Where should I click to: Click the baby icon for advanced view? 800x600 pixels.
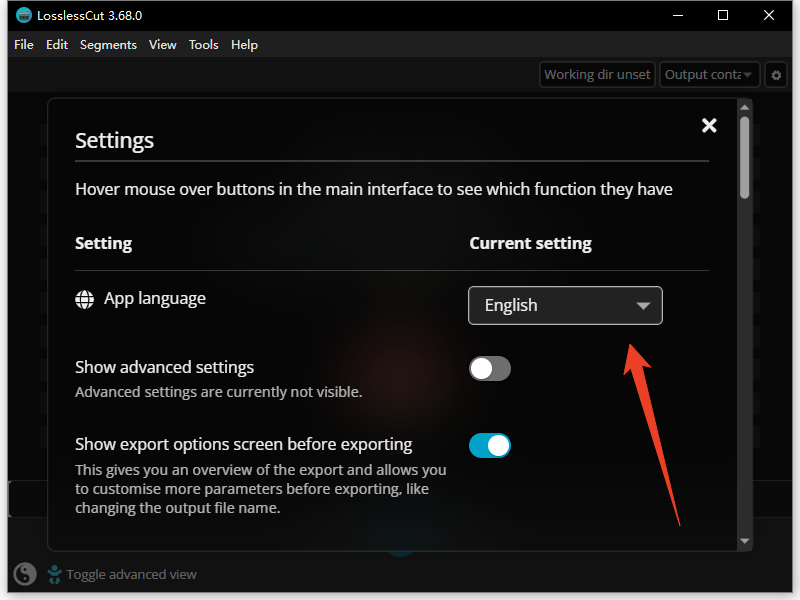53,574
